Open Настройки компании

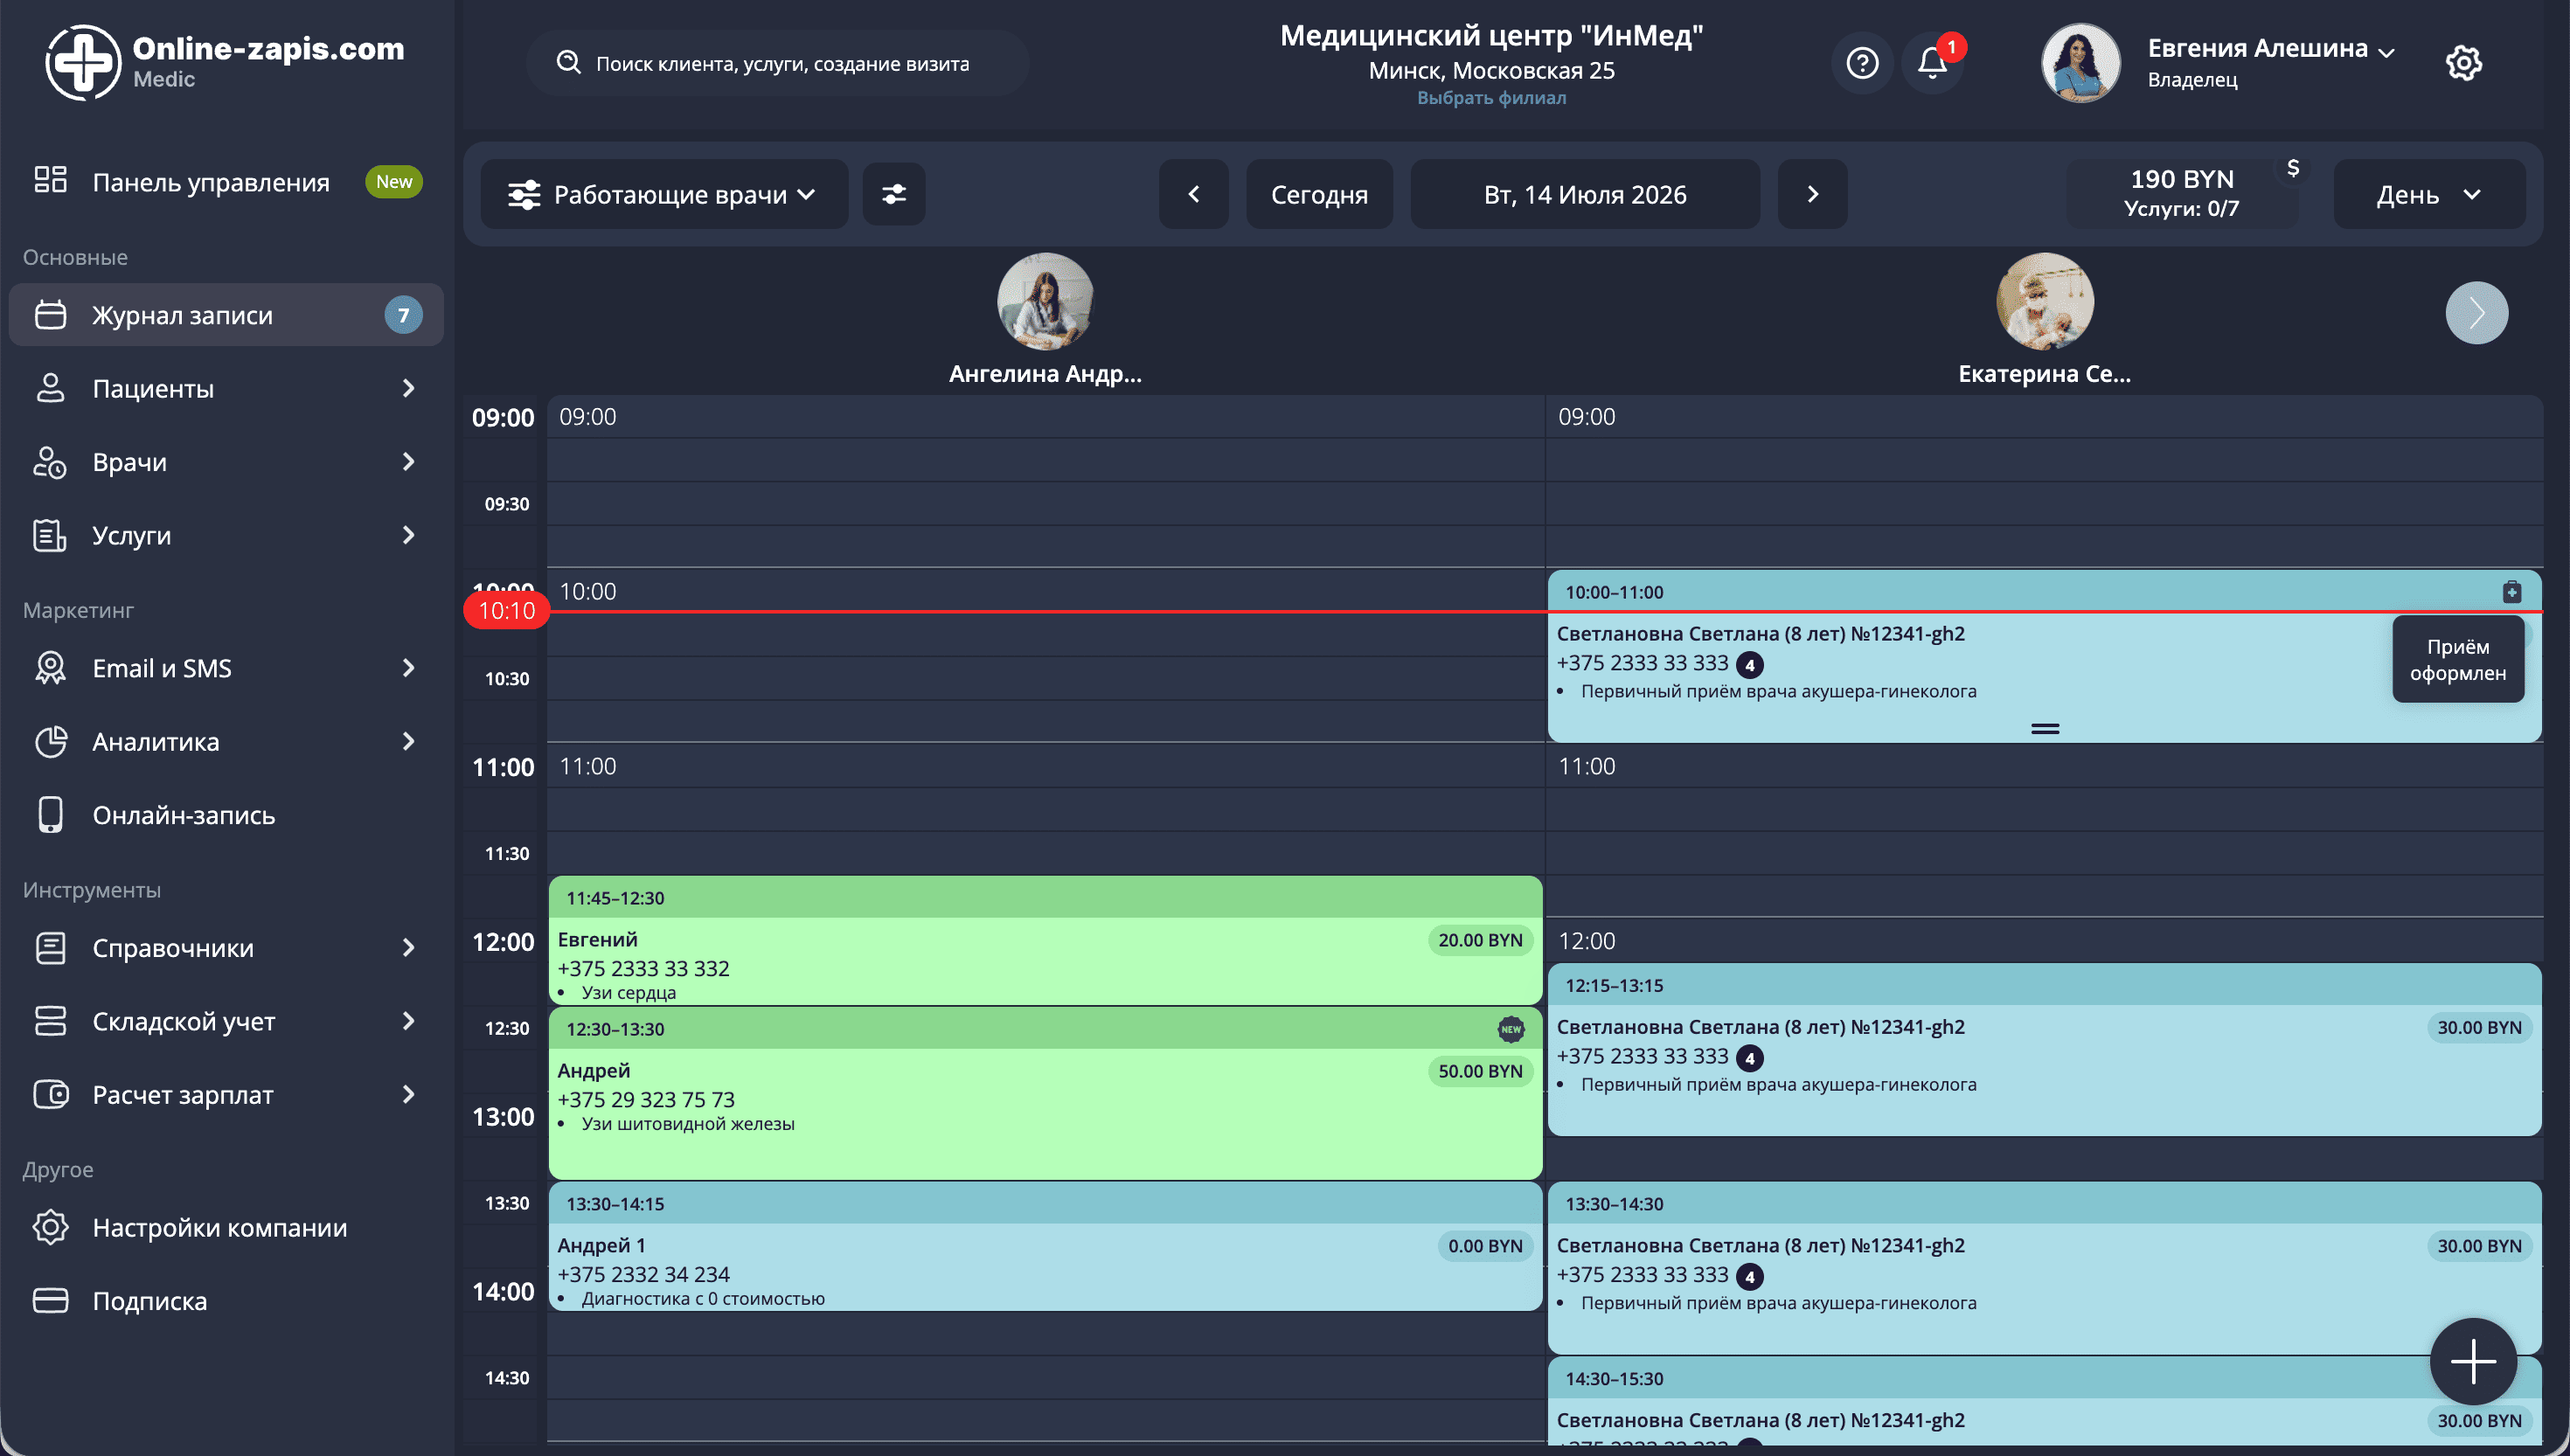point(226,1227)
